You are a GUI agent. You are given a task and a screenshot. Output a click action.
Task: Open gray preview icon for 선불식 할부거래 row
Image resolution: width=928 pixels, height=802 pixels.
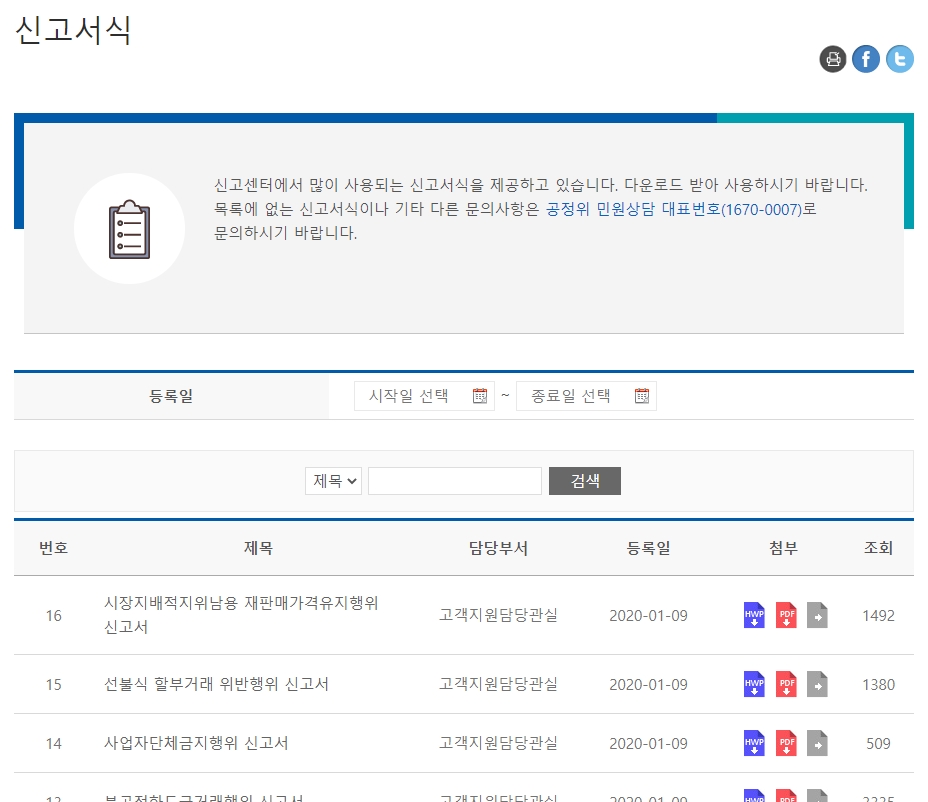[x=817, y=684]
